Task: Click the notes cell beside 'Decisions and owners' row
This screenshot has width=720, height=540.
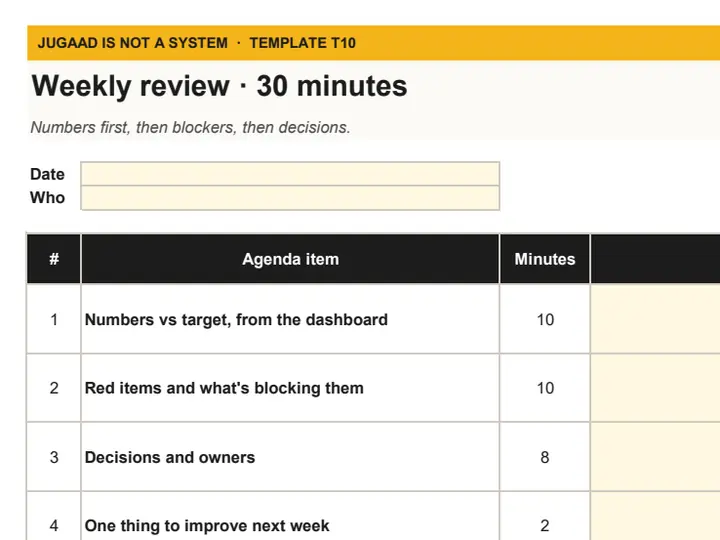Action: [x=655, y=457]
